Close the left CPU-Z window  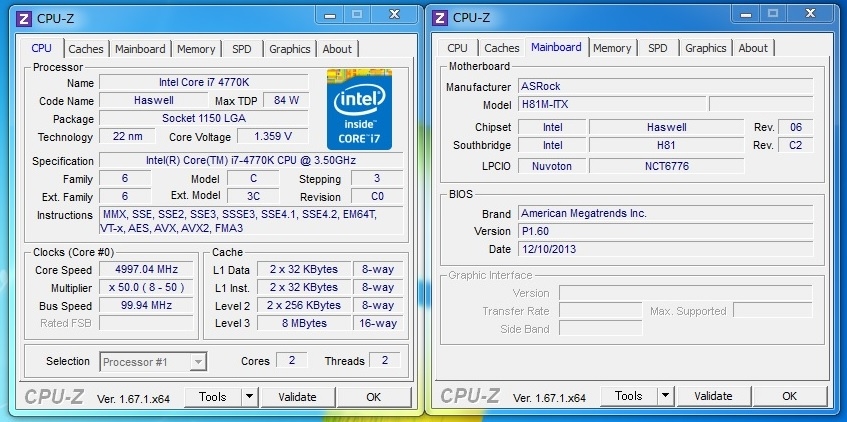coord(394,15)
